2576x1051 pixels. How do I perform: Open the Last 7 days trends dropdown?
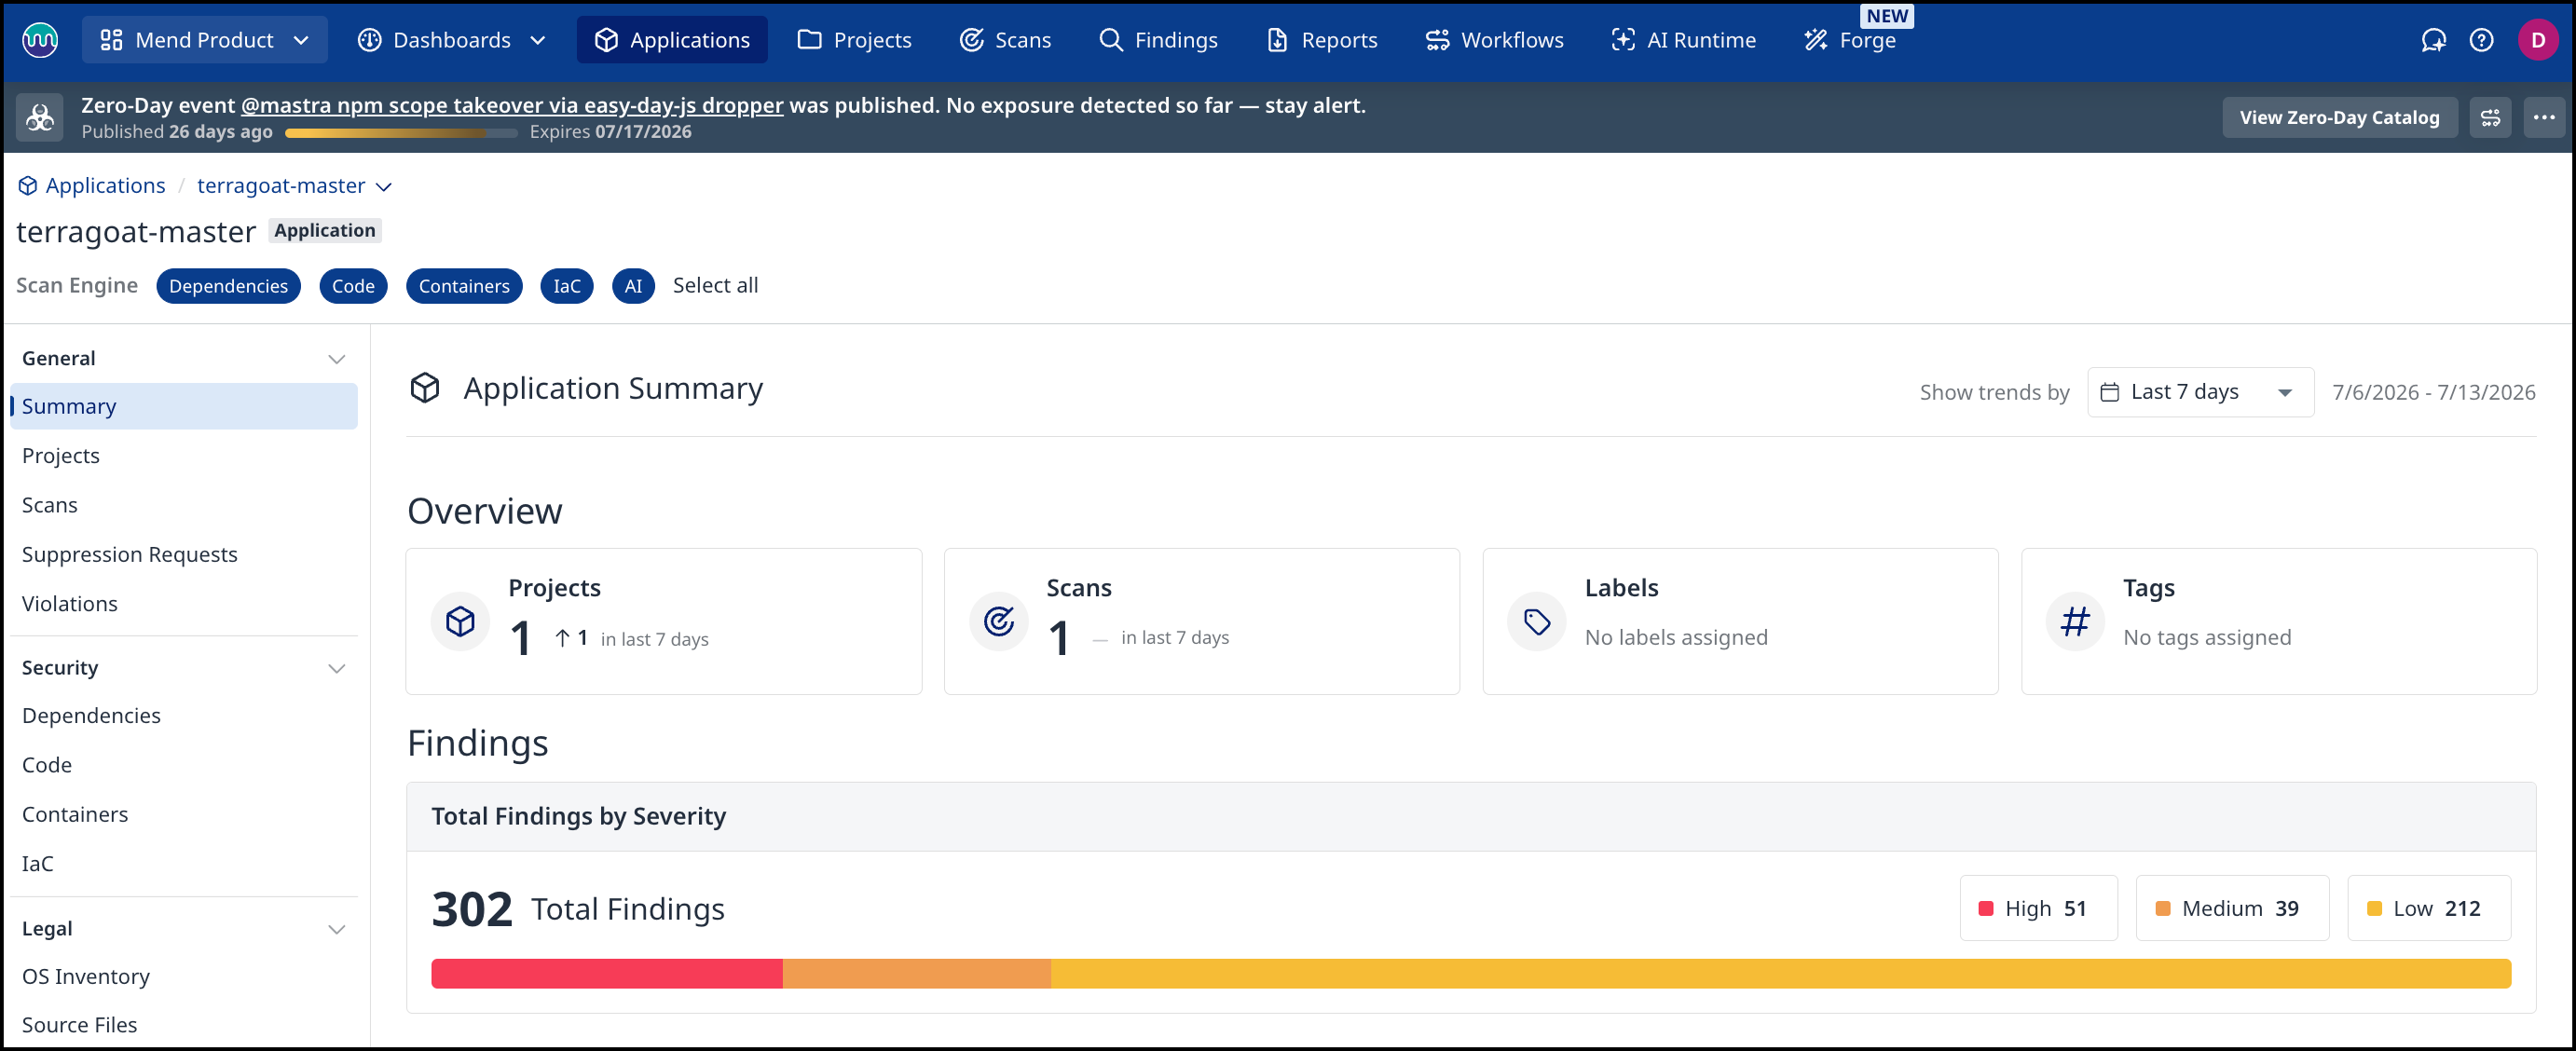click(x=2200, y=392)
